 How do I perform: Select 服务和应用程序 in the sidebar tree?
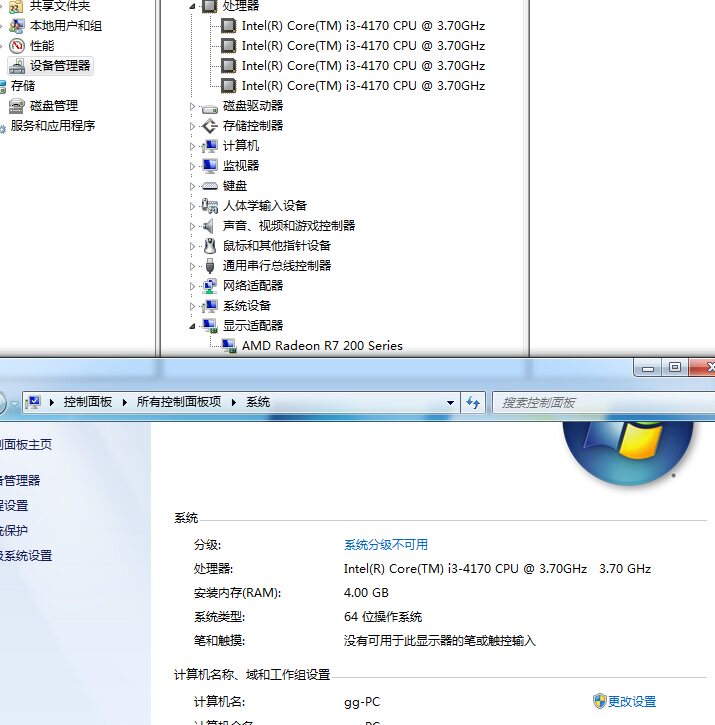coord(53,126)
